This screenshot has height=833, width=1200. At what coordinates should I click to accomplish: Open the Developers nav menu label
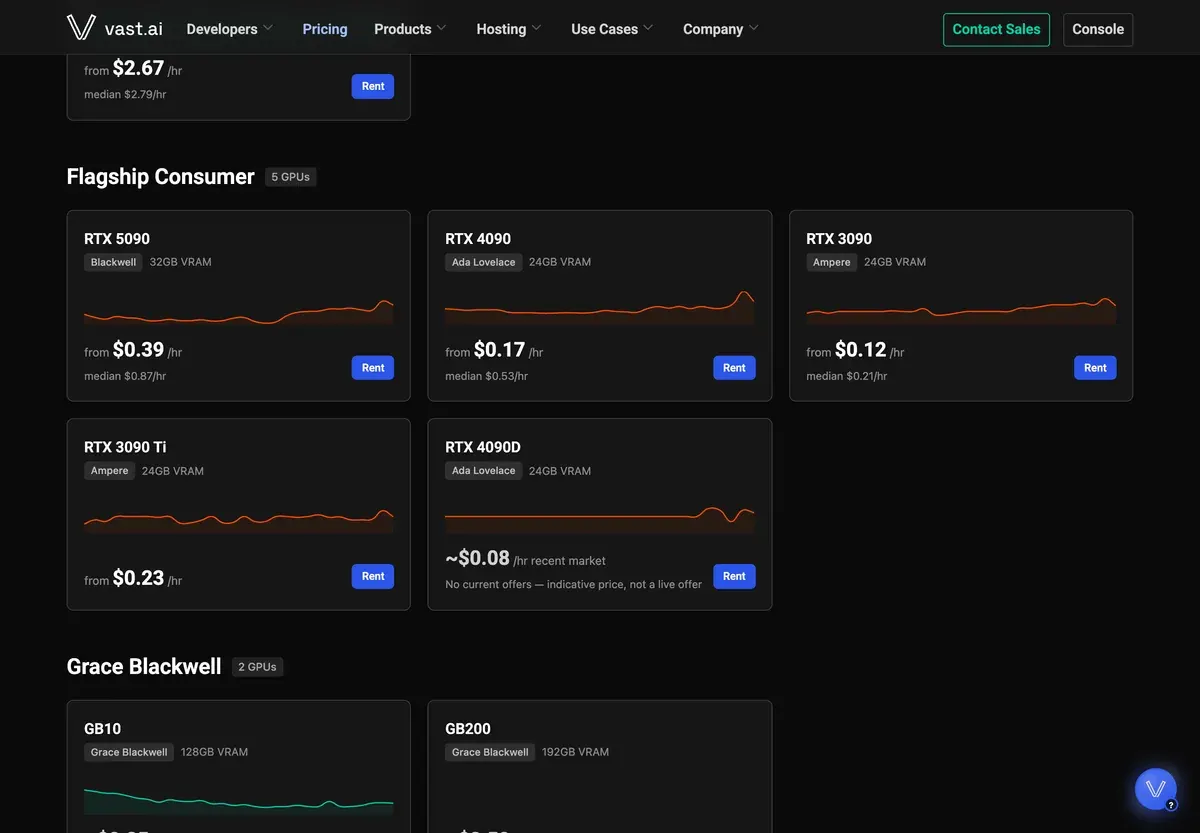[222, 29]
